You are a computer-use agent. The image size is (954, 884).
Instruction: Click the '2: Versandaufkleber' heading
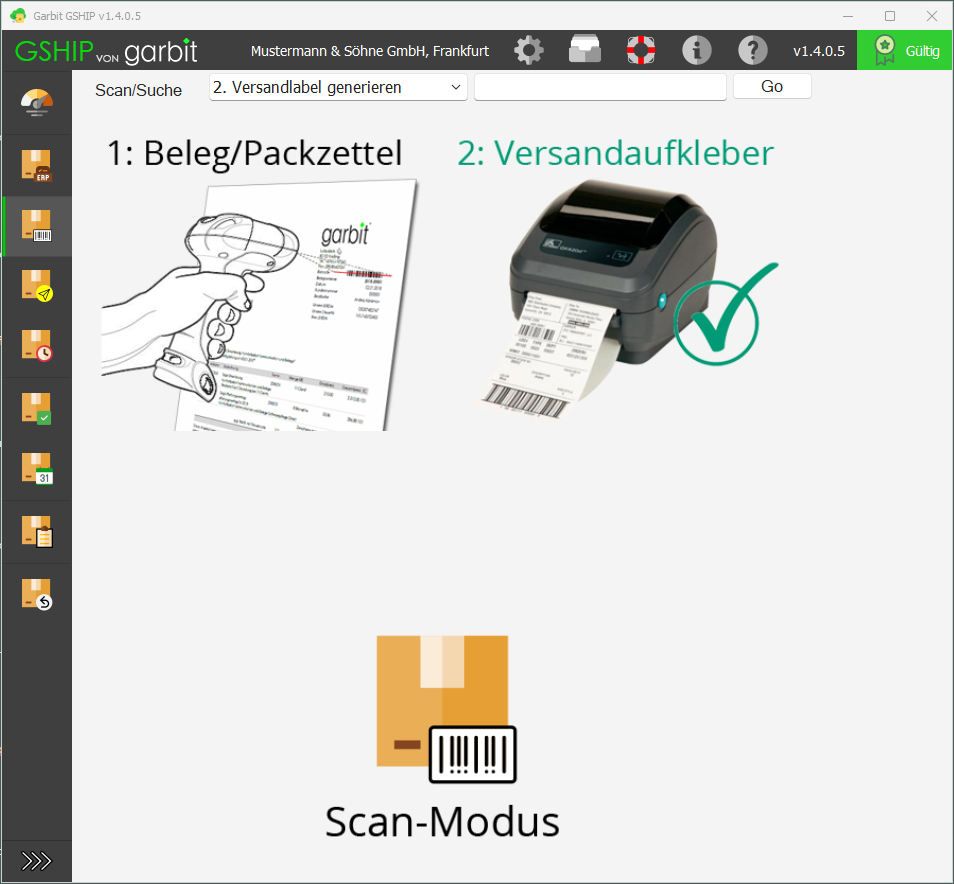[615, 153]
